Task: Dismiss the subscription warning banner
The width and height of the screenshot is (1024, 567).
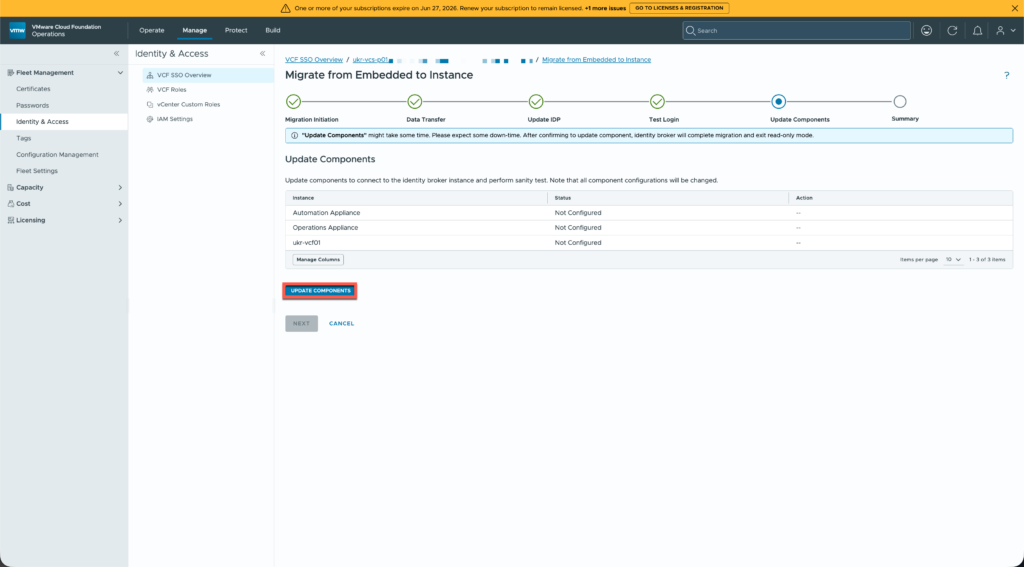Action: click(x=1014, y=8)
